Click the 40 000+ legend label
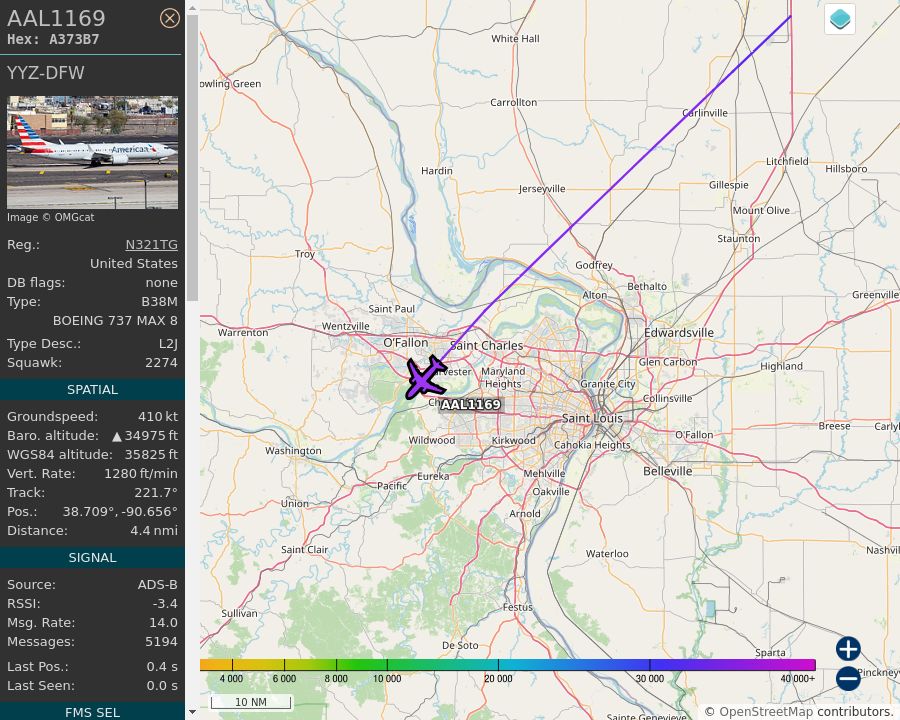 tap(797, 679)
